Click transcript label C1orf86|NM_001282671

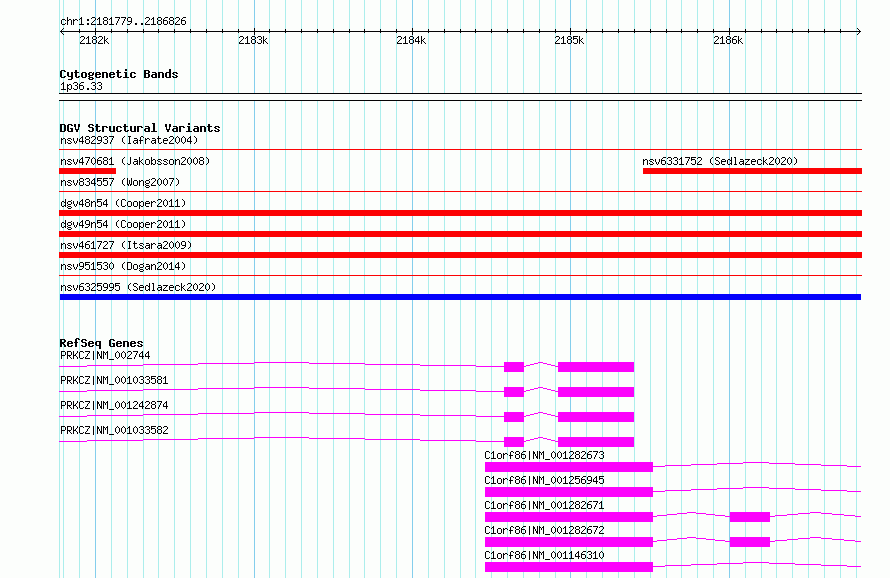point(544,505)
